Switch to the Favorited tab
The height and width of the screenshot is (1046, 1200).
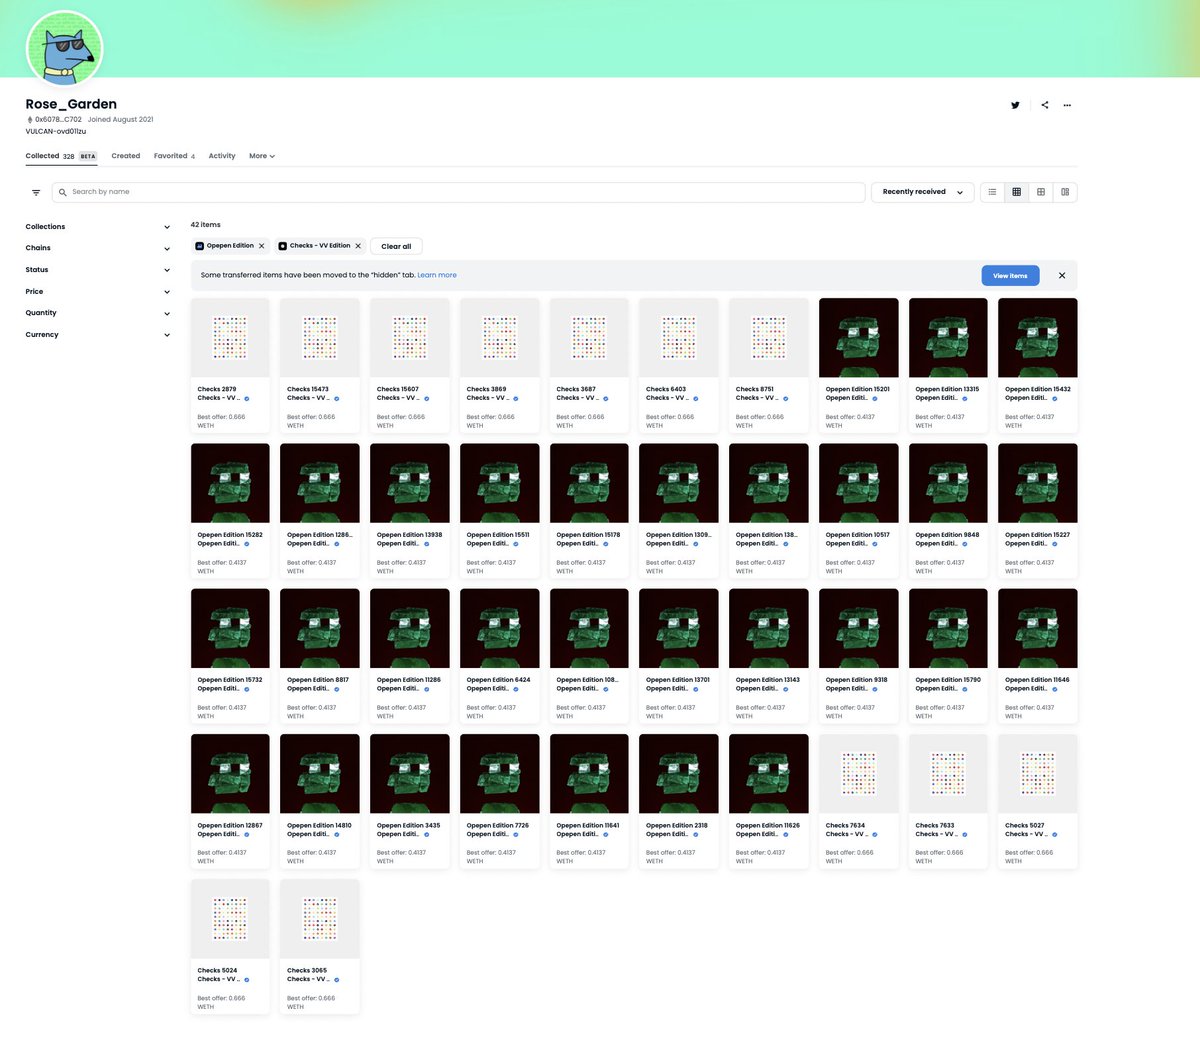click(x=174, y=156)
